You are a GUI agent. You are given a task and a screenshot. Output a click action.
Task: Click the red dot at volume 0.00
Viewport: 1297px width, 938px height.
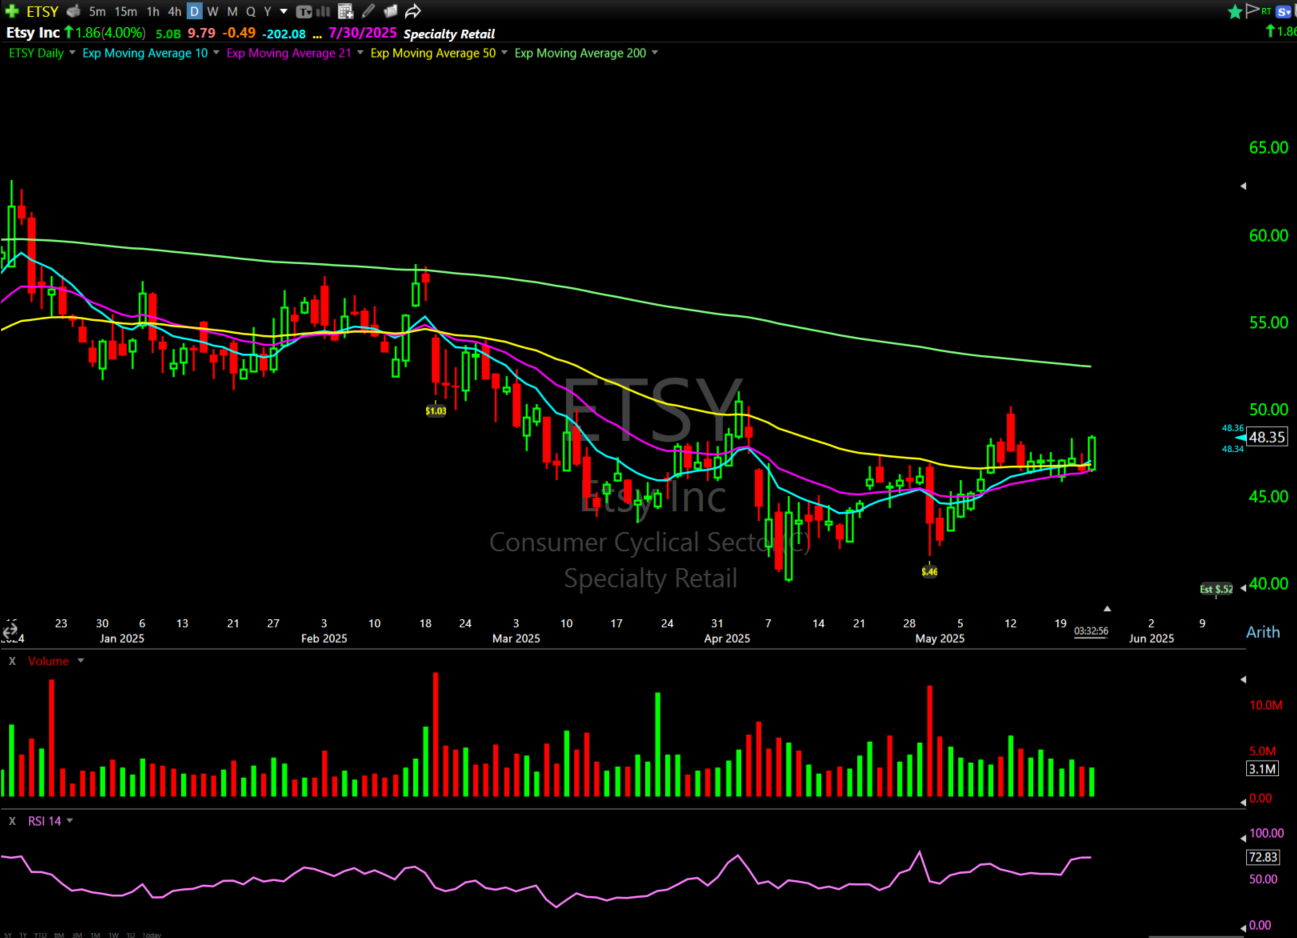(1243, 800)
